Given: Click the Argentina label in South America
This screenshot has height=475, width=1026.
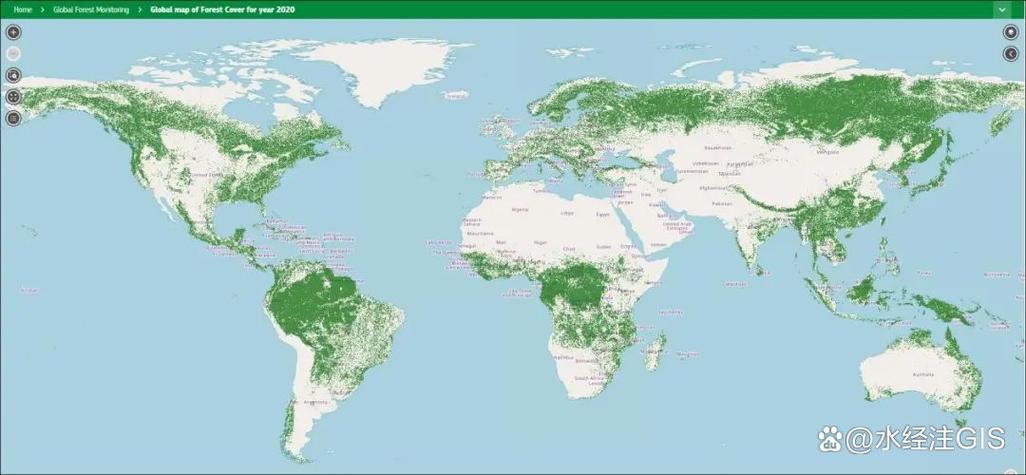Looking at the screenshot, I should [x=316, y=402].
